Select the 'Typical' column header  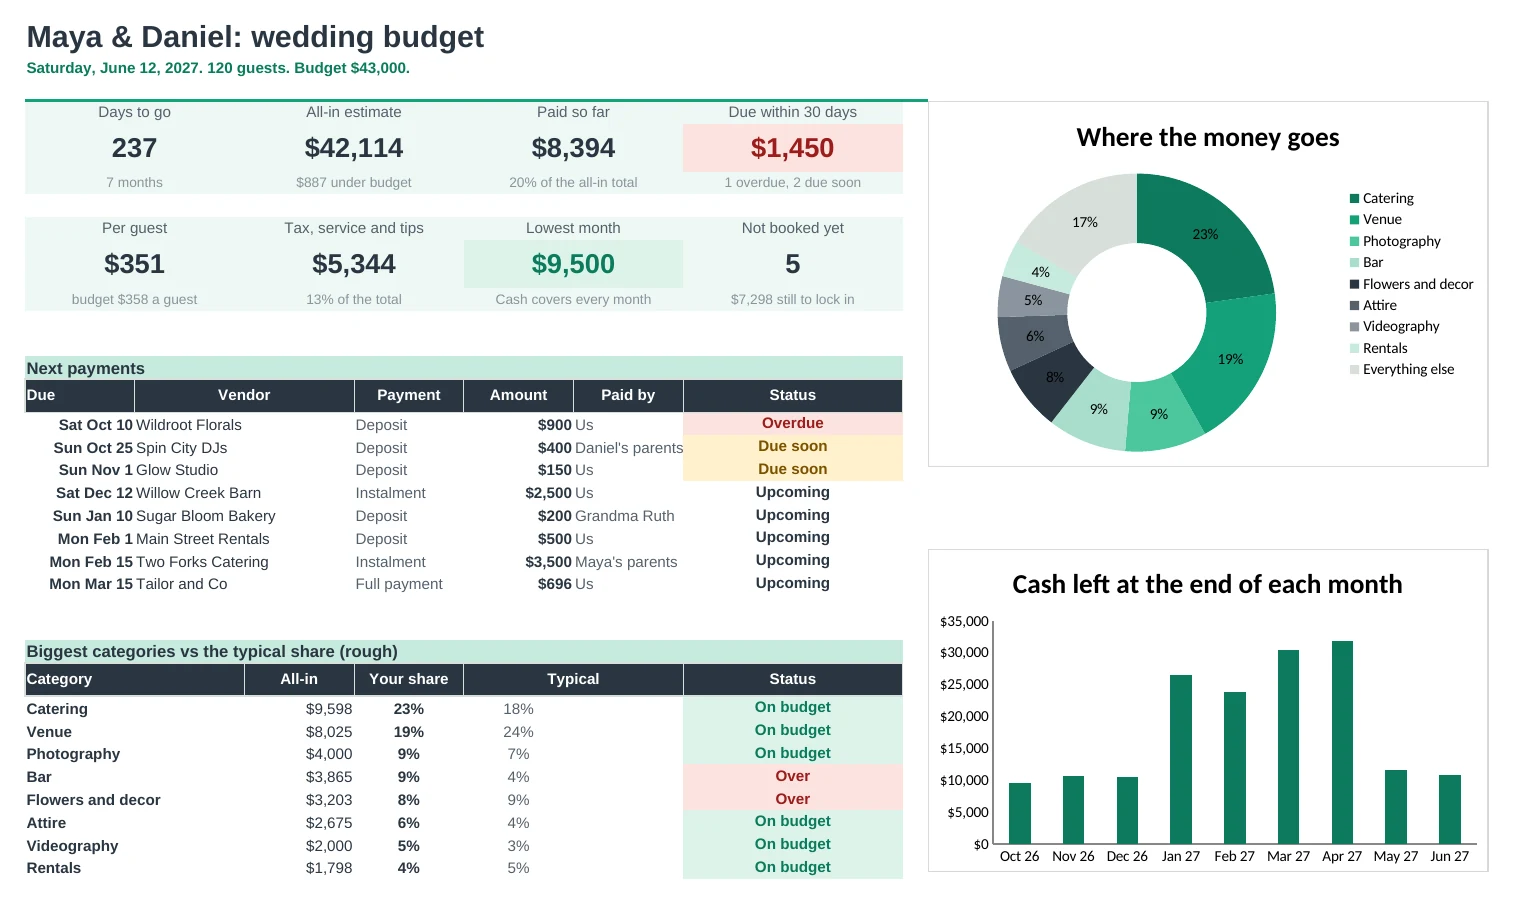tap(573, 679)
